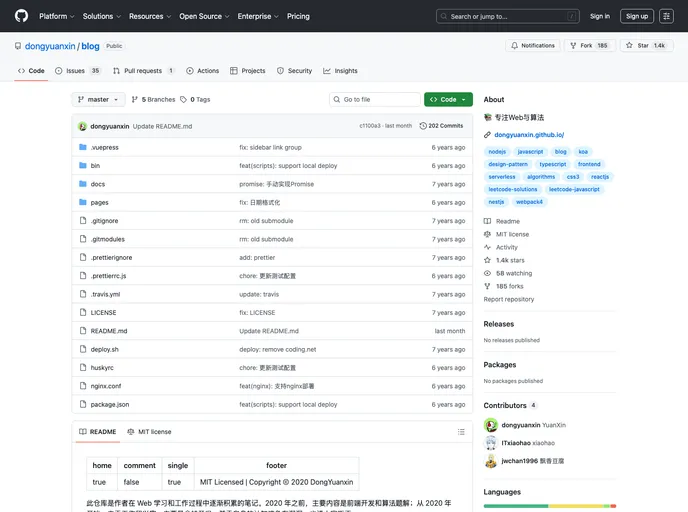This screenshot has width=688, height=512.
Task: Expand the Platform menu
Action: 56,16
